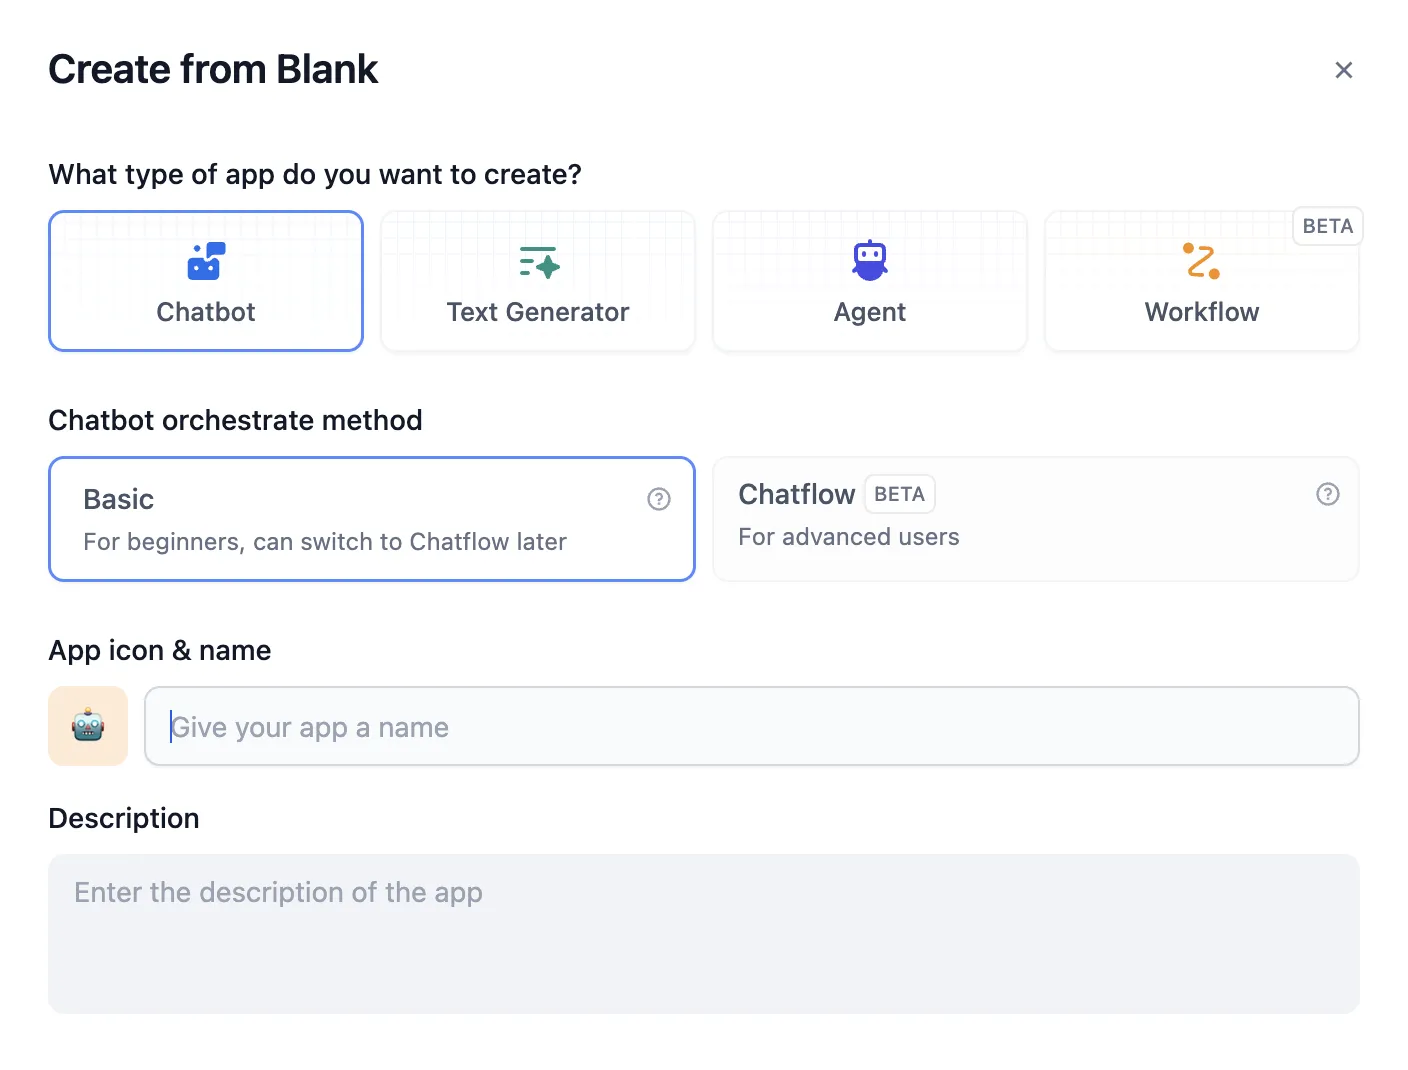The image size is (1408, 1070).
Task: Click the 'For advanced users' subtitle
Action: (849, 537)
